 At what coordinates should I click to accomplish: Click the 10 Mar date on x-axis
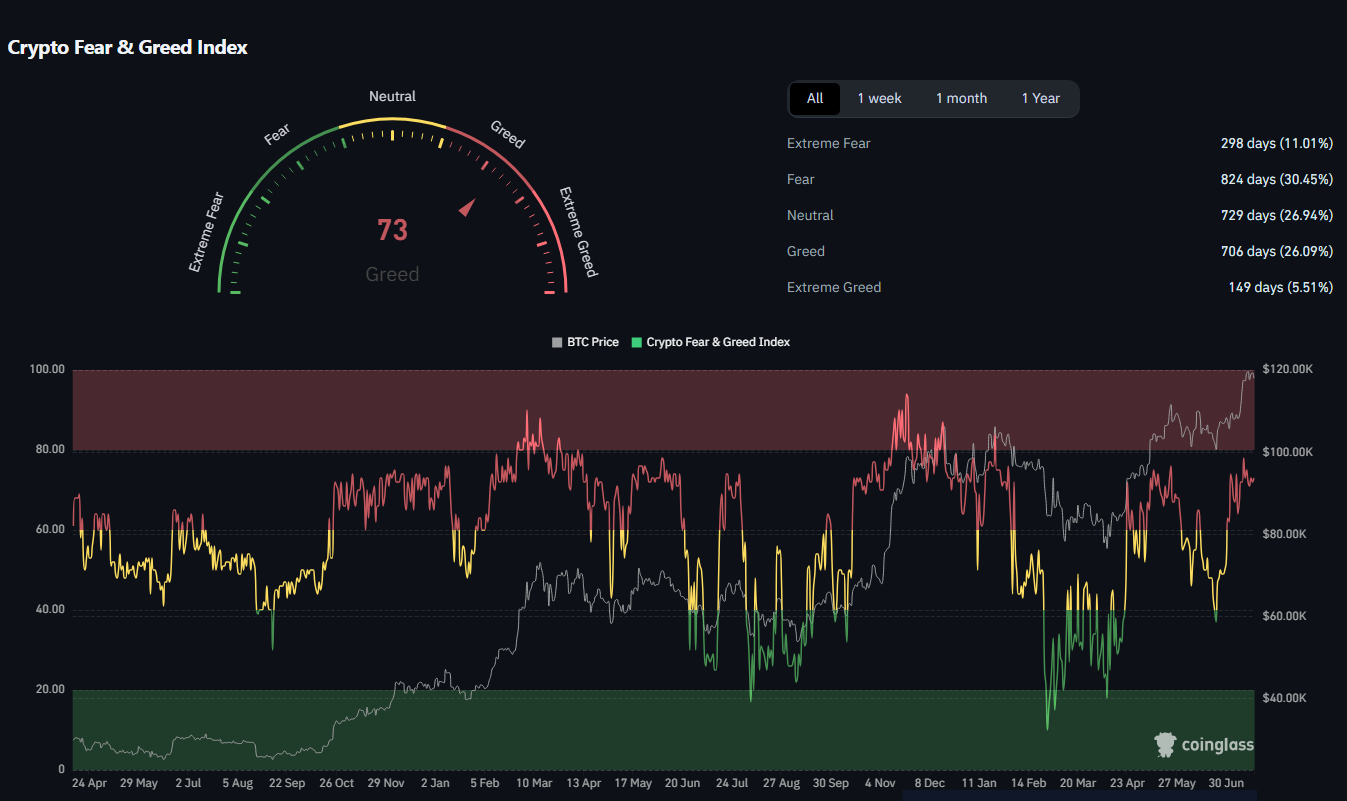tap(534, 783)
